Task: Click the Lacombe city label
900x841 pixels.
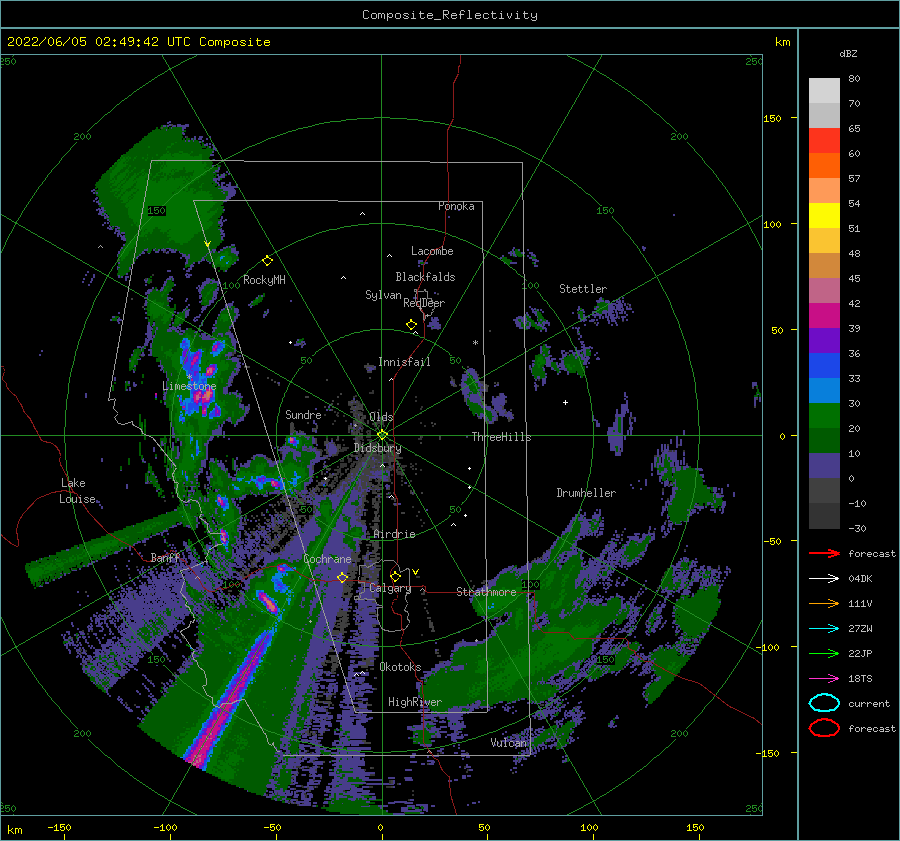Action: tap(432, 251)
